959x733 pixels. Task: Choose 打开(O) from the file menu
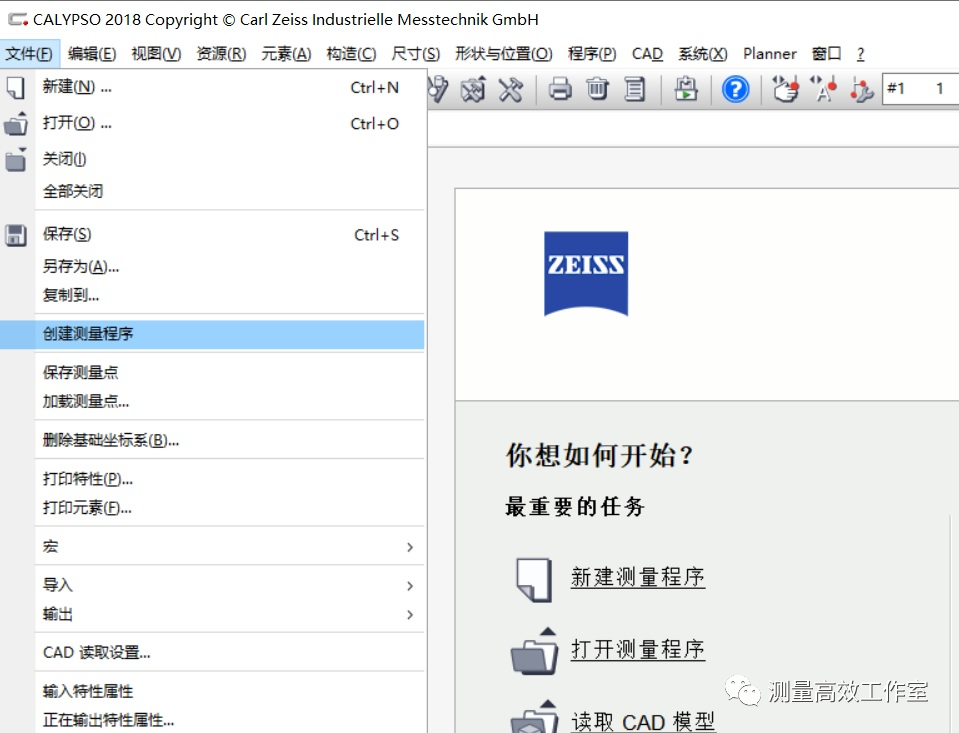click(x=212, y=124)
